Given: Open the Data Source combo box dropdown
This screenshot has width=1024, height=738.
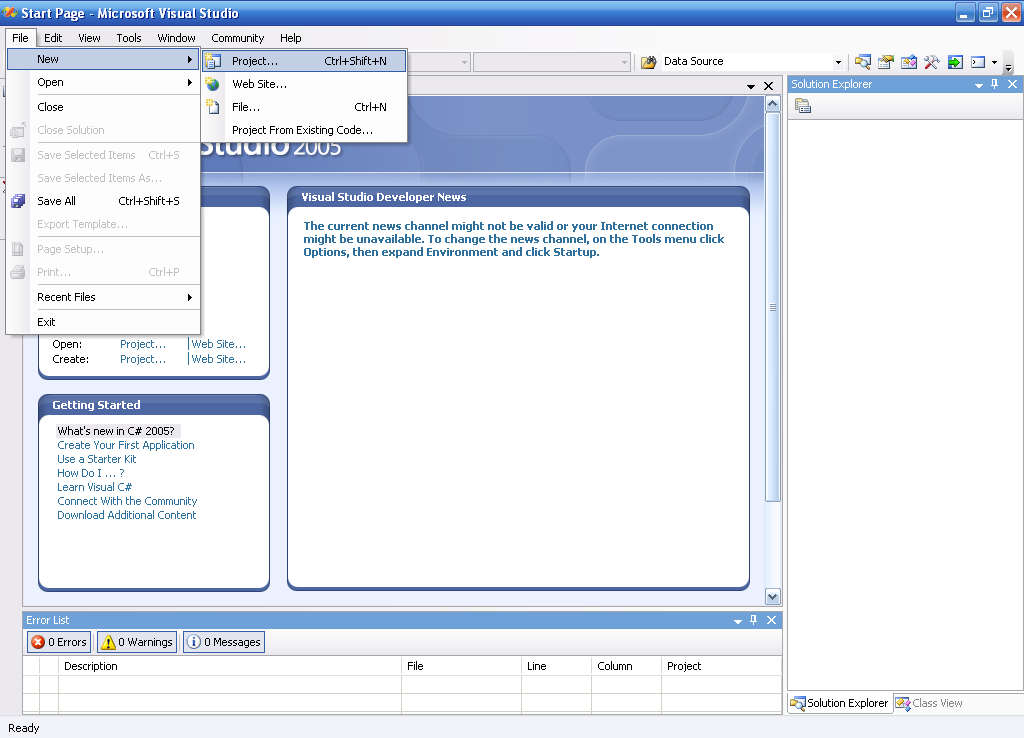Looking at the screenshot, I should point(839,62).
